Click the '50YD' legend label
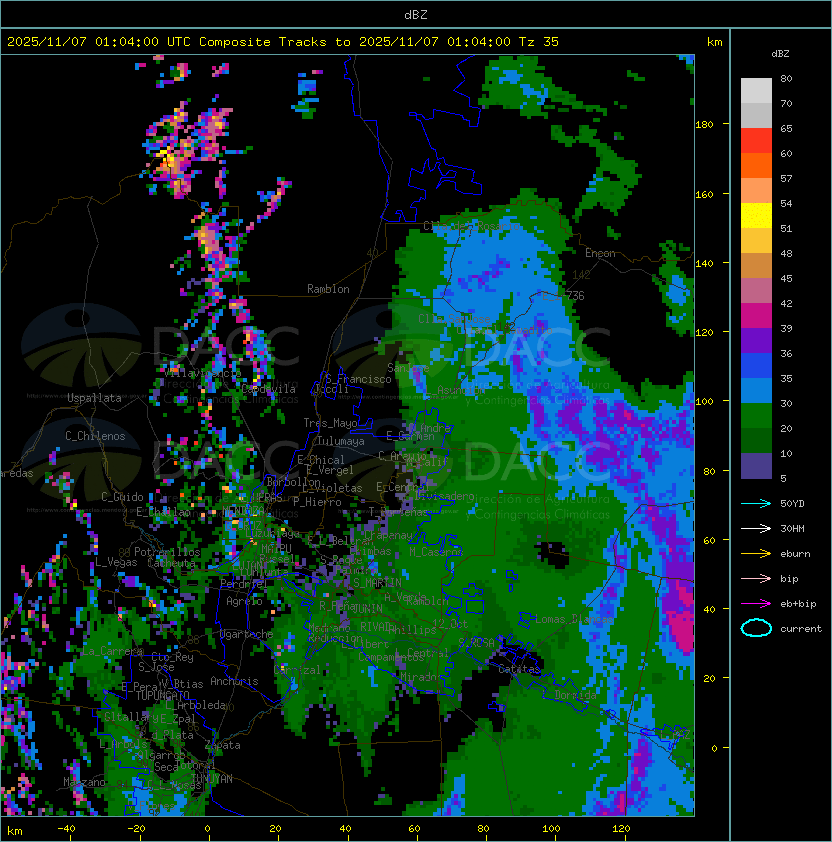The height and width of the screenshot is (842, 832). coord(792,504)
